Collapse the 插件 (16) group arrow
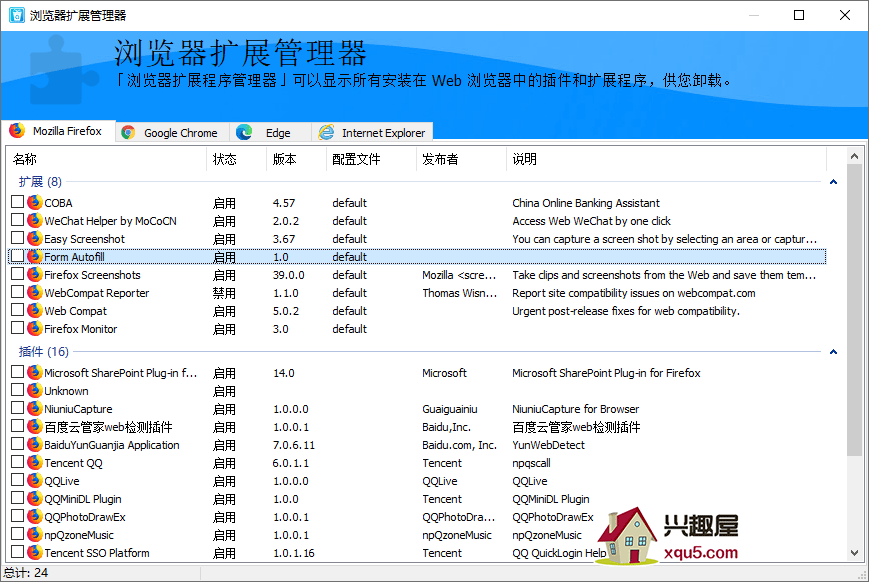 tap(833, 351)
